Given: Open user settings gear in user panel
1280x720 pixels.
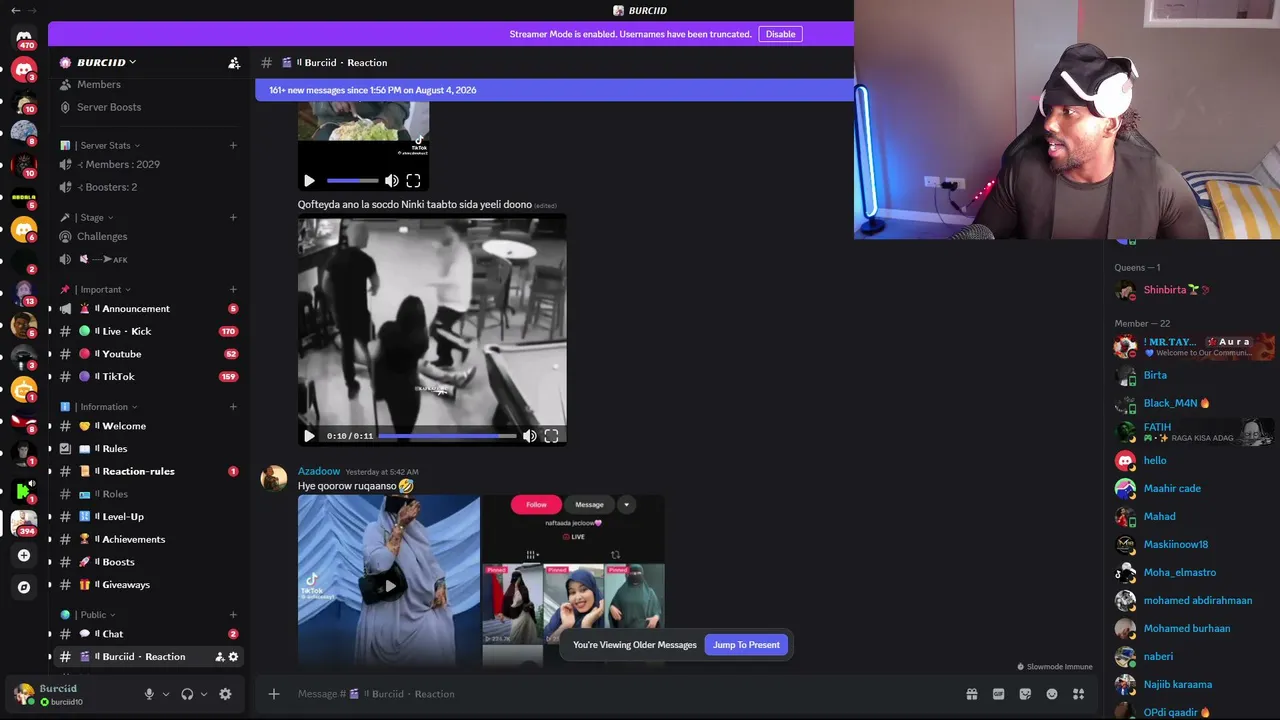Looking at the screenshot, I should 225,694.
